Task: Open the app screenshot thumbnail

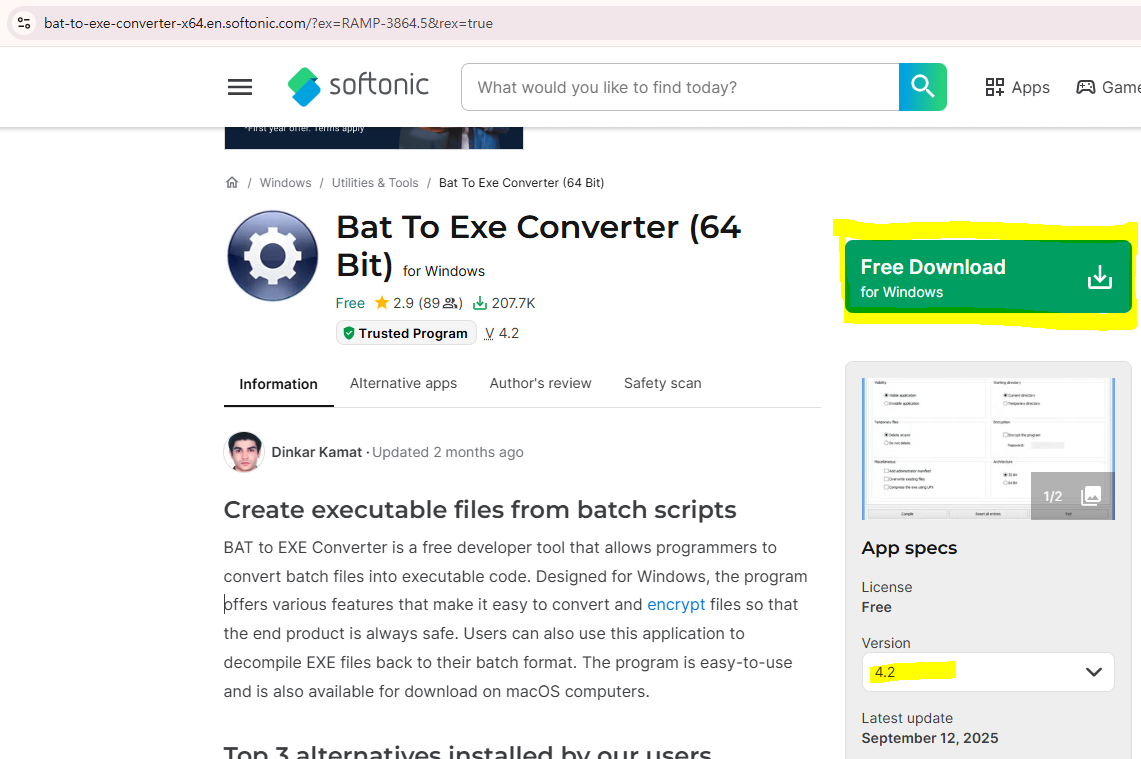Action: [x=987, y=448]
